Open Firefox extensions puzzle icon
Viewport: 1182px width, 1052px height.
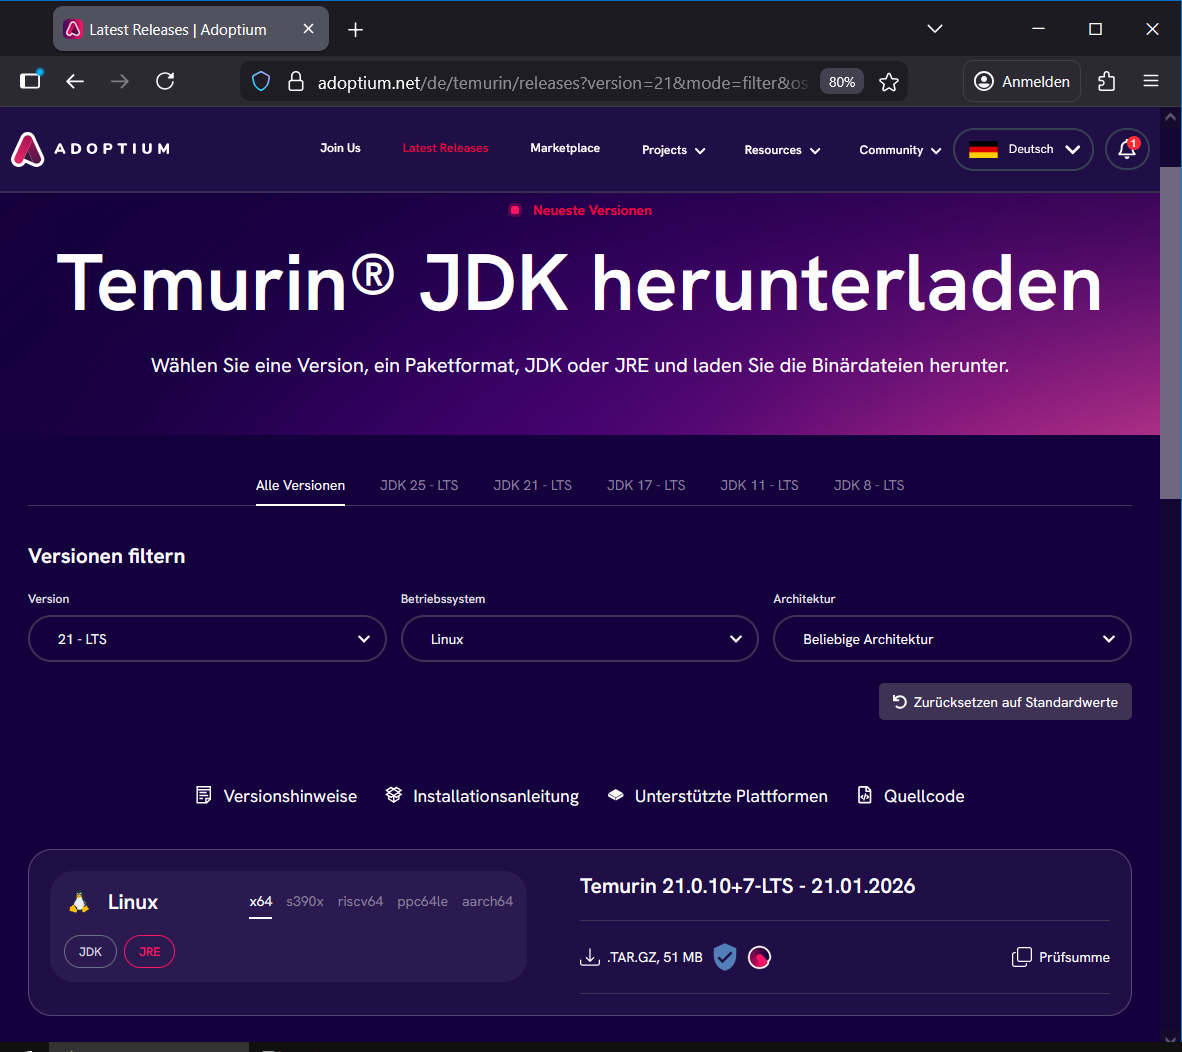(x=1106, y=82)
